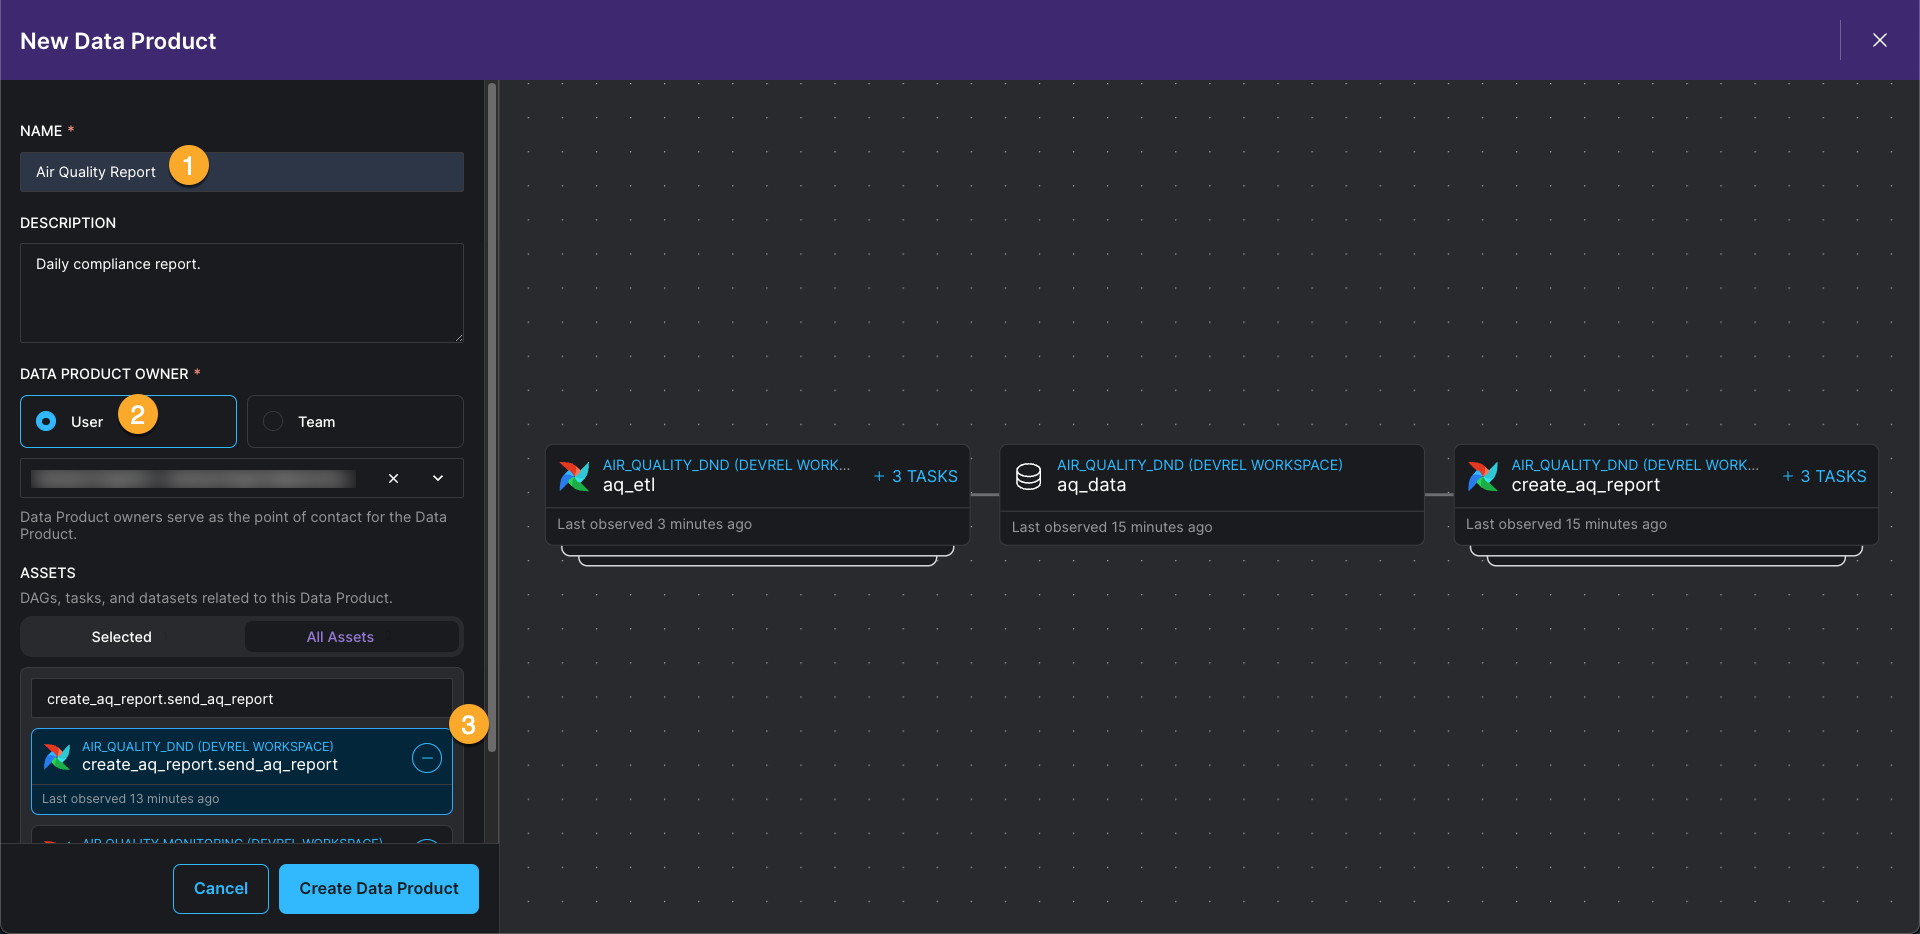The width and height of the screenshot is (1920, 934).
Task: Select the User radio button for owner
Action: [46, 421]
